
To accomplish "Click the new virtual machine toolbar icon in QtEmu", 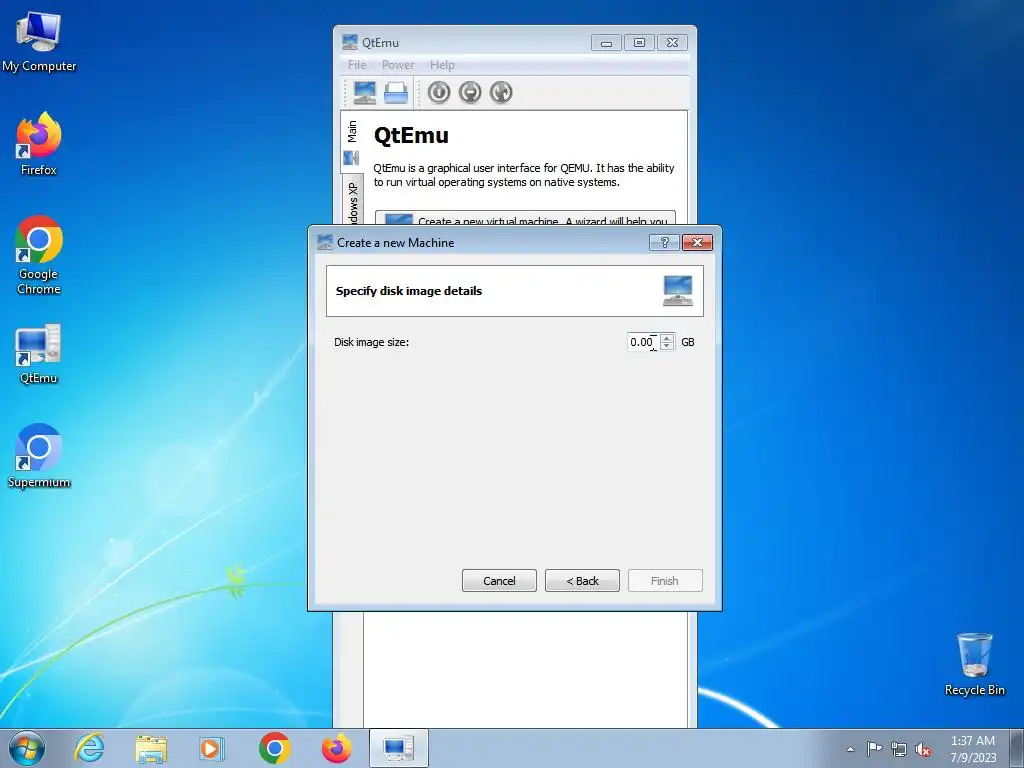I will point(364,92).
